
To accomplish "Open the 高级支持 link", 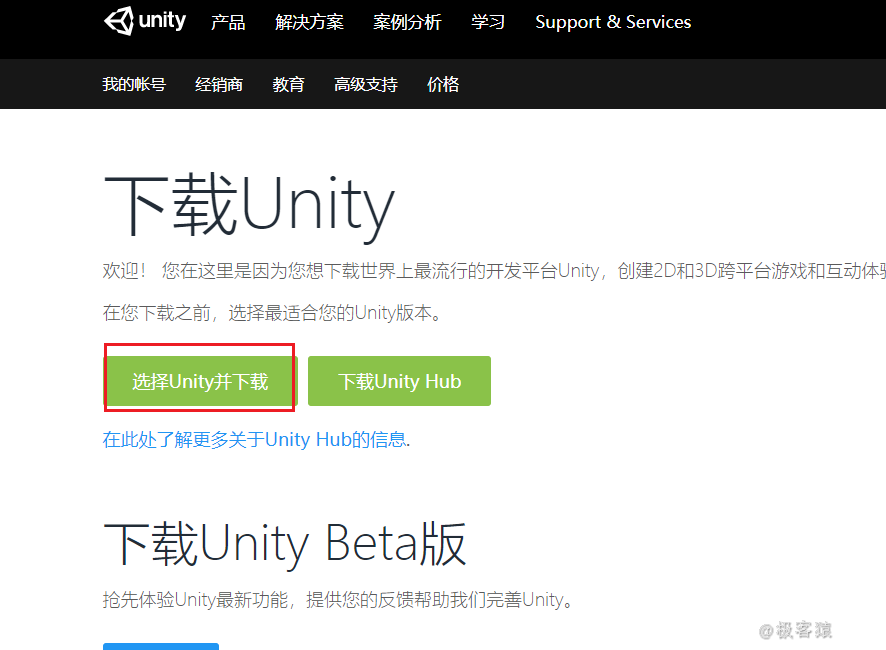I will 366,84.
